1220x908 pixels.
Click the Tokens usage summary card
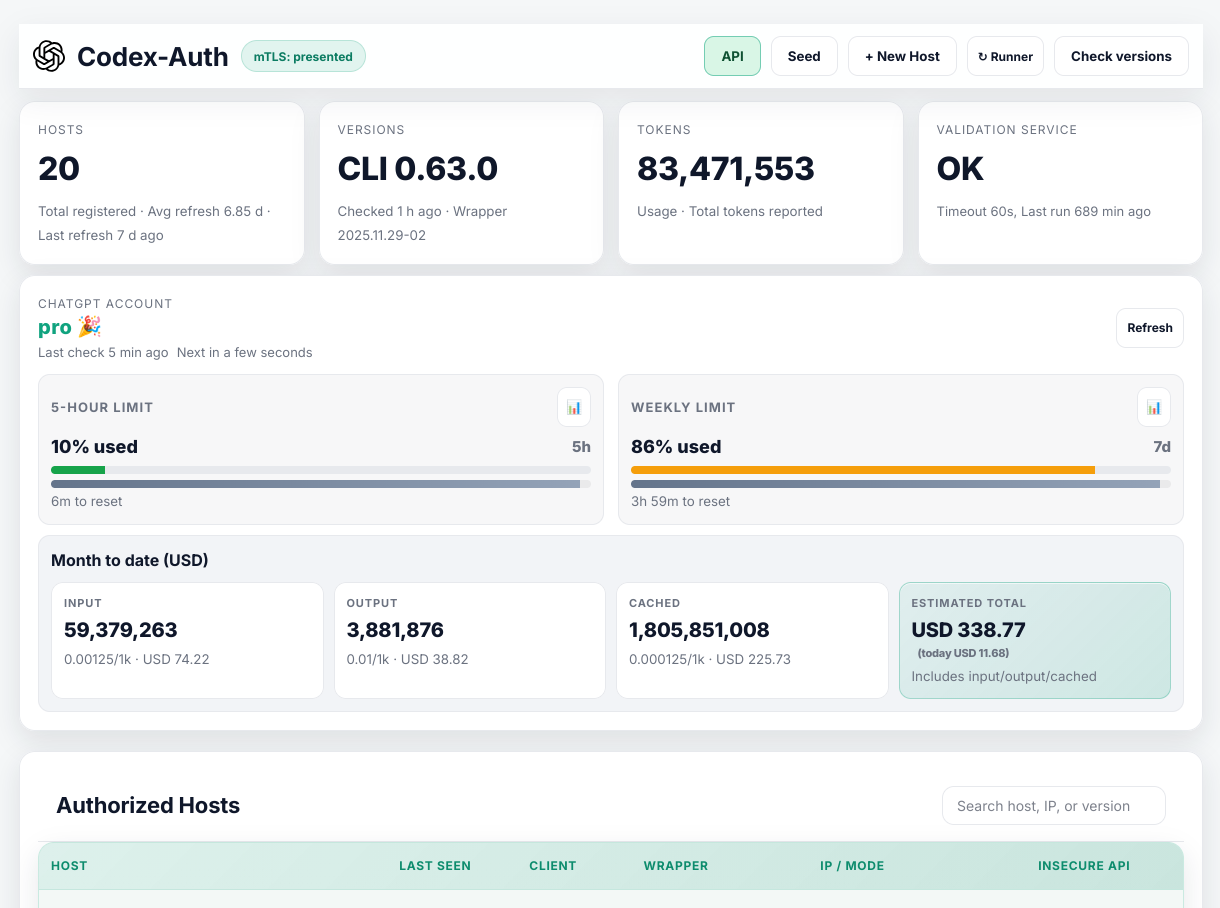tap(760, 183)
